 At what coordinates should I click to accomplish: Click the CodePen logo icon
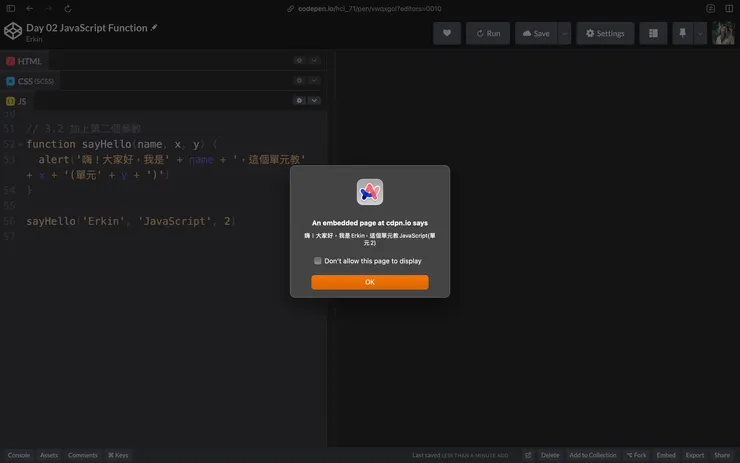coord(13,31)
